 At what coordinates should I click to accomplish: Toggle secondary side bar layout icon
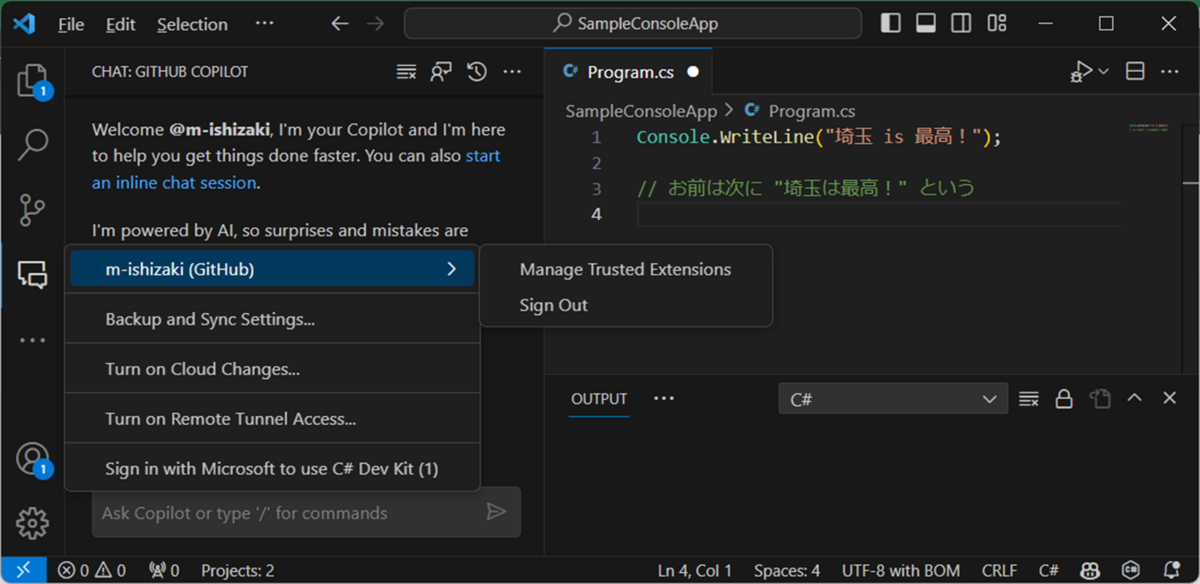point(961,23)
